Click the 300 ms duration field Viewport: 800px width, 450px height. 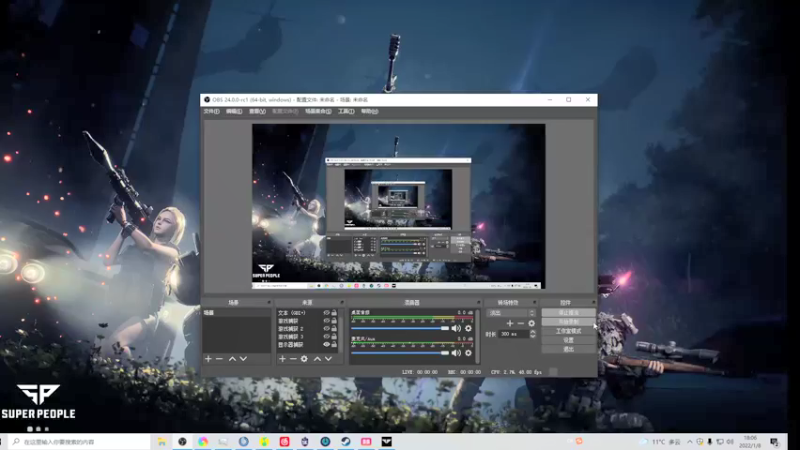(514, 334)
